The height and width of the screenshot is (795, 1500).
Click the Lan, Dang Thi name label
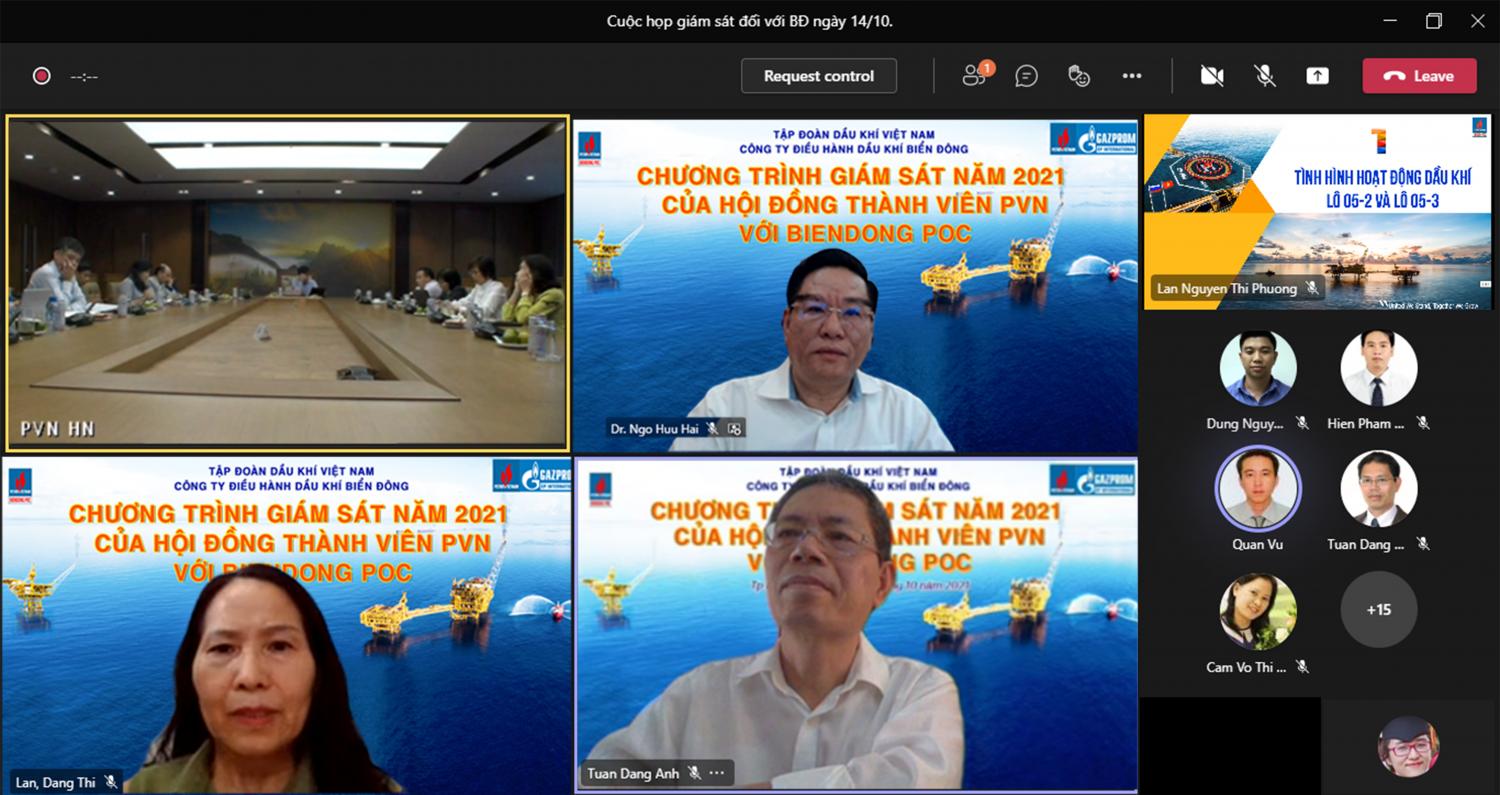click(x=56, y=782)
